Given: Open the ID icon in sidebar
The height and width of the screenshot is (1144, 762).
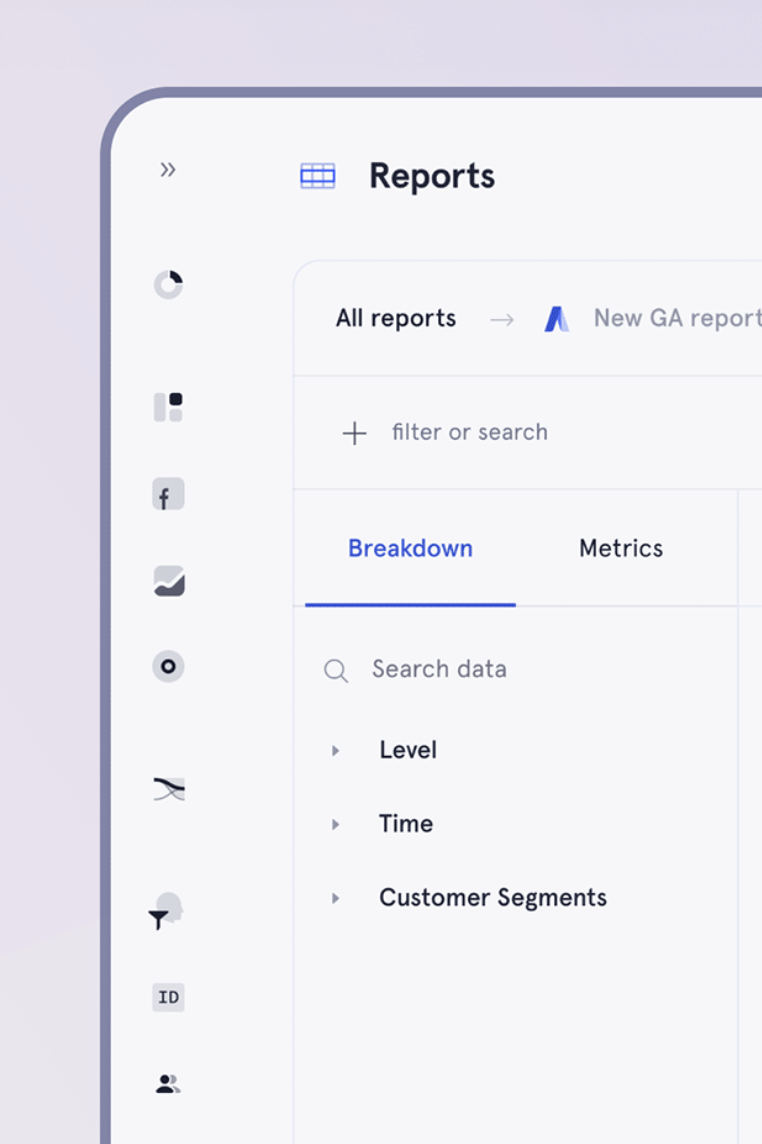Looking at the screenshot, I should [x=168, y=997].
